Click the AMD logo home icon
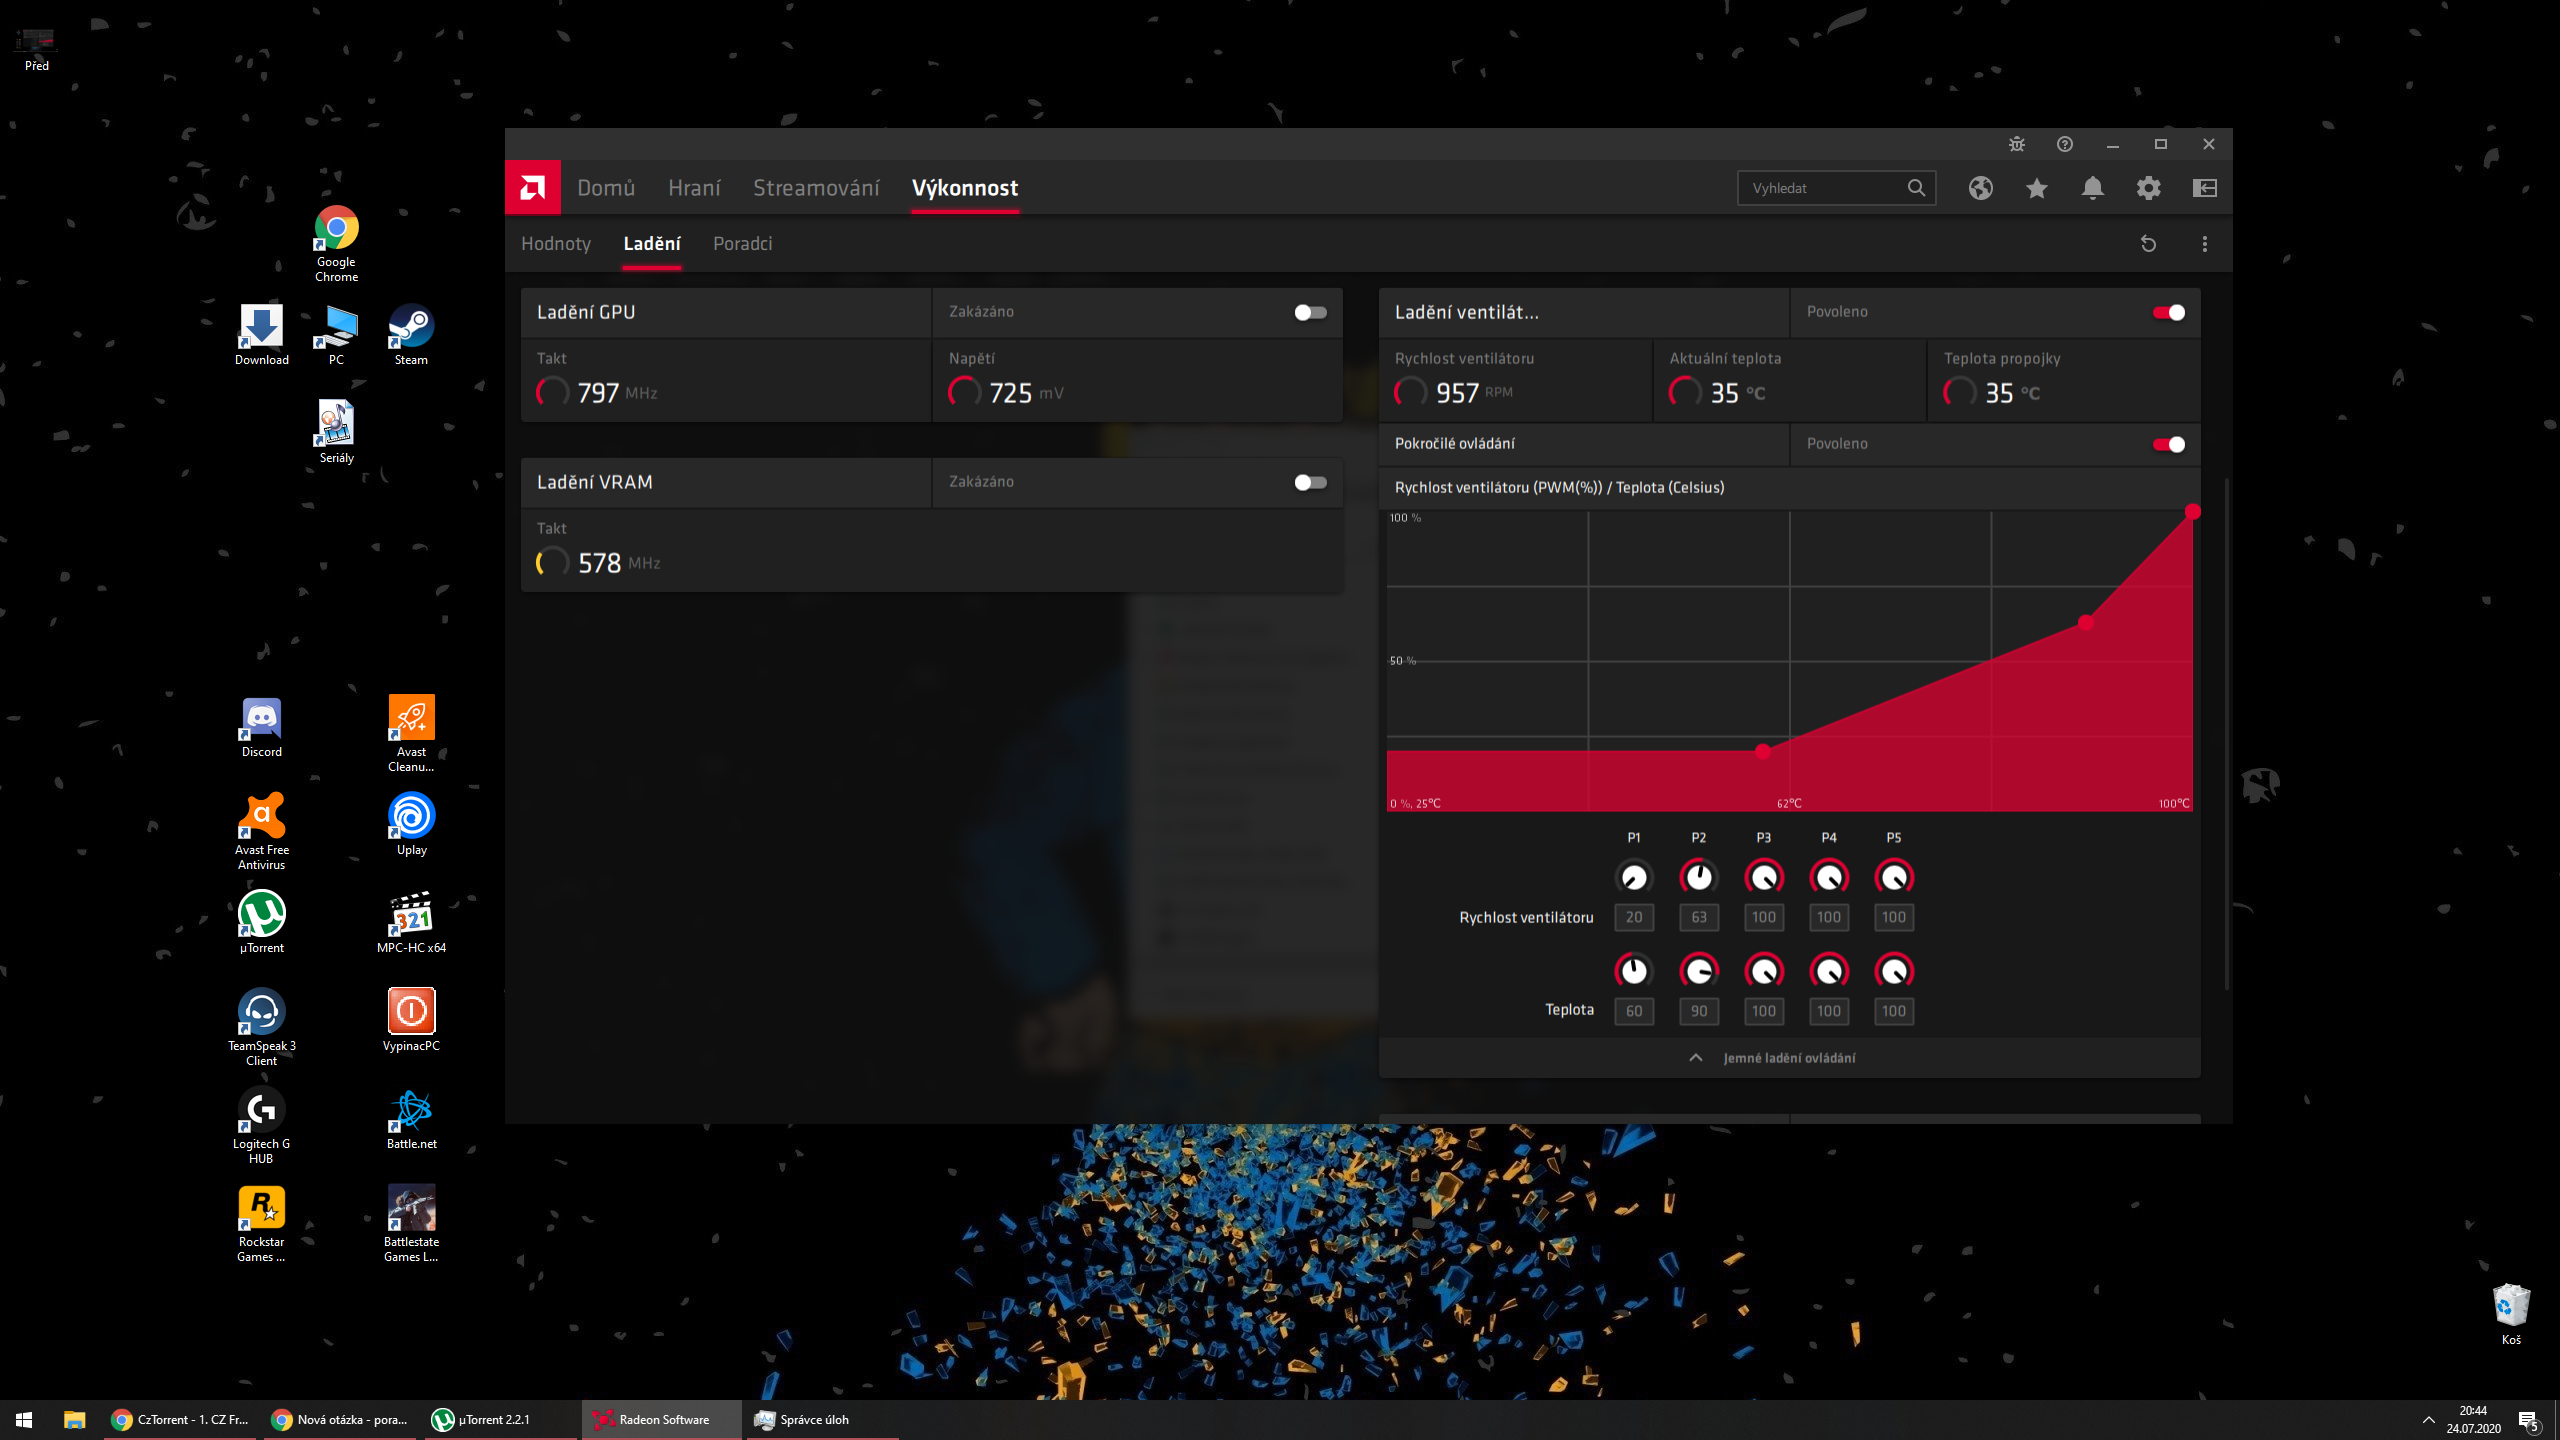Viewport: 2560px width, 1440px height. 532,187
